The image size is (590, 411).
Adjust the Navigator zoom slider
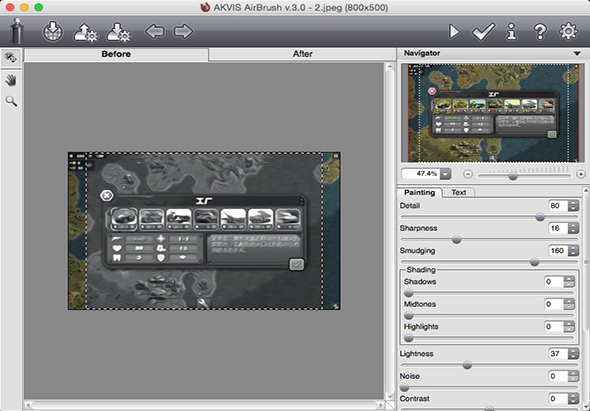(513, 176)
